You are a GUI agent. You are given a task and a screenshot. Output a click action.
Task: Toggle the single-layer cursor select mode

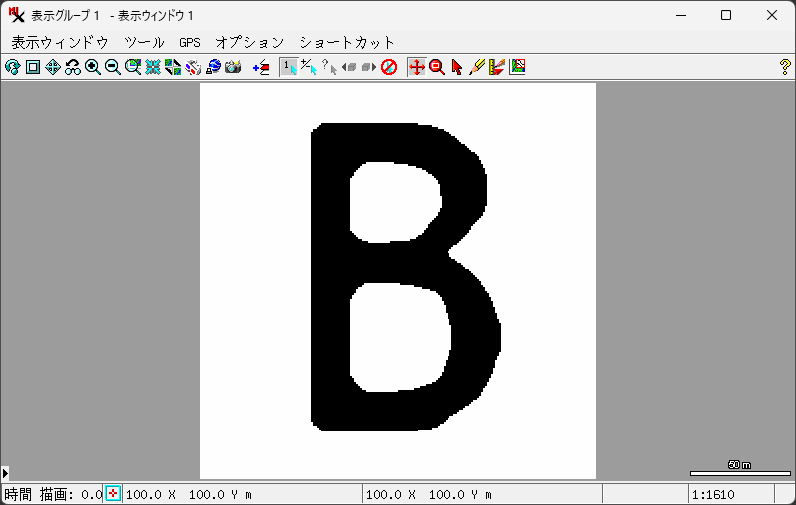(289, 67)
